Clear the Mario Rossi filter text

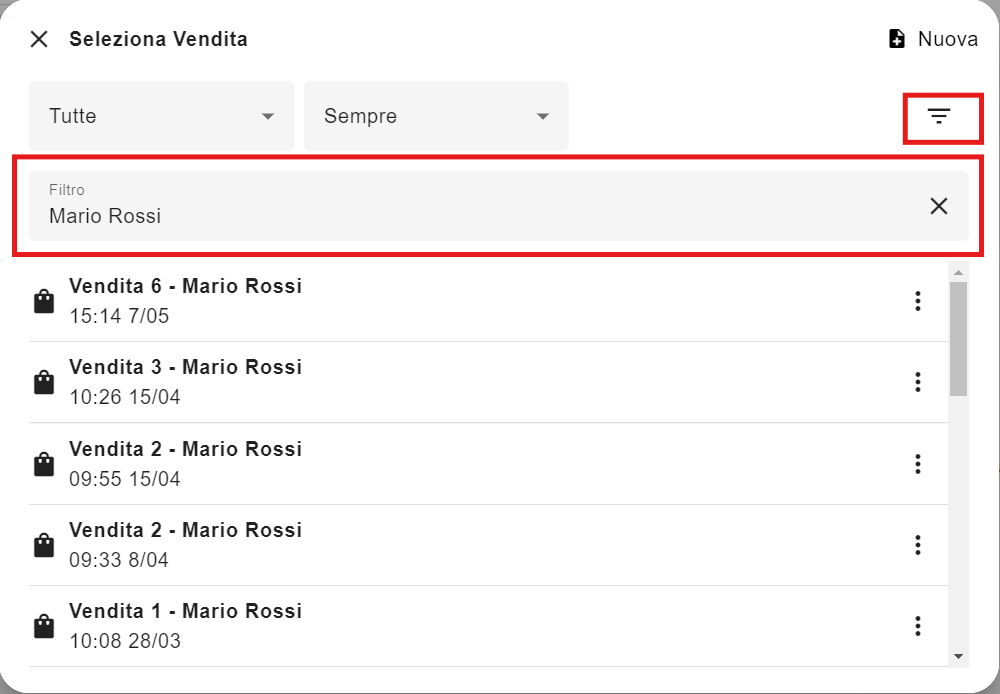[939, 206]
